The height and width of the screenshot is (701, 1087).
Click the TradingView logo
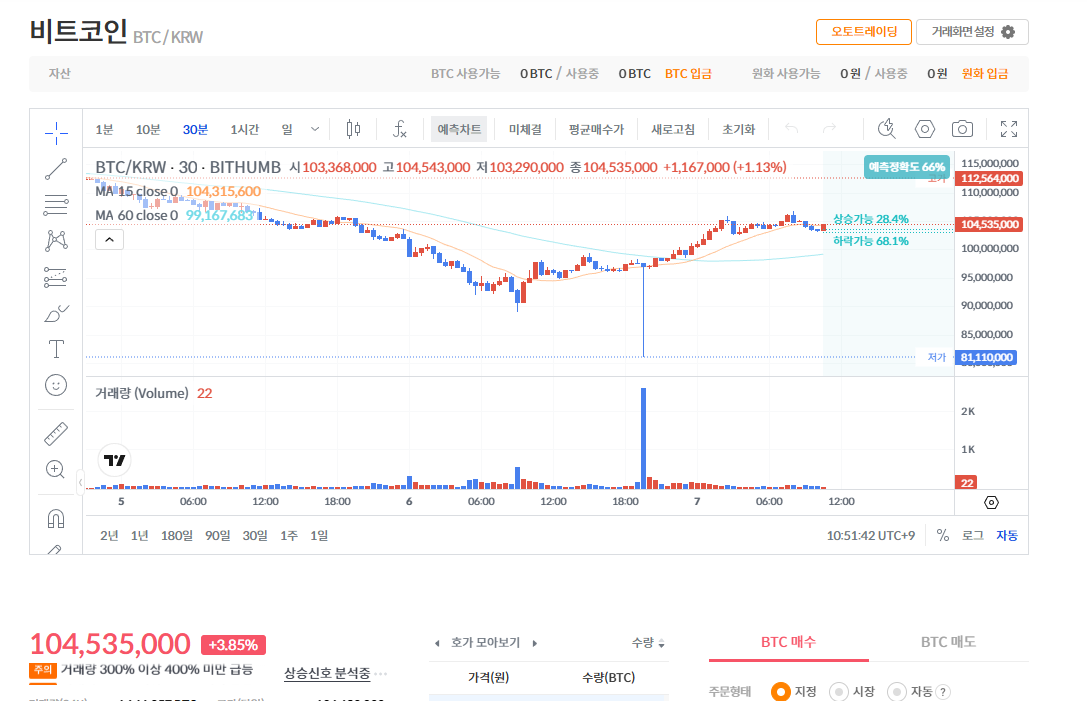pyautogui.click(x=114, y=460)
